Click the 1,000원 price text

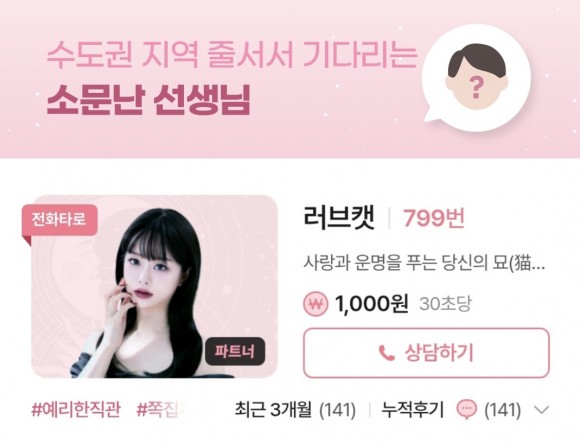click(x=371, y=304)
